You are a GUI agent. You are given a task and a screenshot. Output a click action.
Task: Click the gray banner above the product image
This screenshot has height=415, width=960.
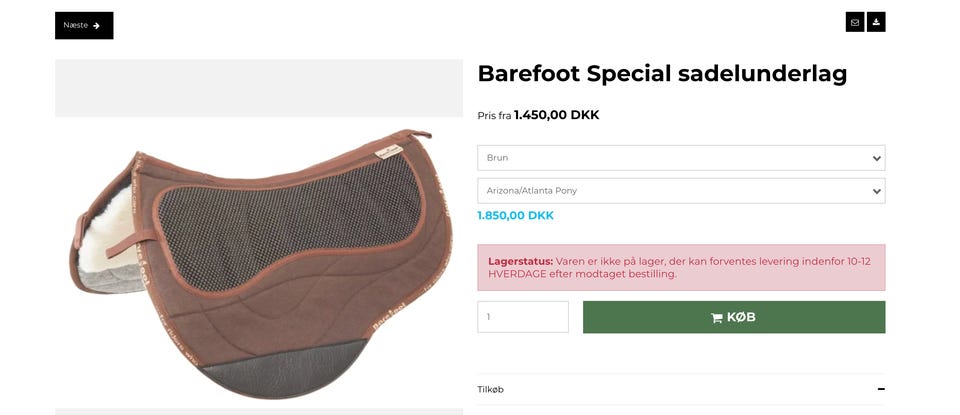(x=258, y=88)
